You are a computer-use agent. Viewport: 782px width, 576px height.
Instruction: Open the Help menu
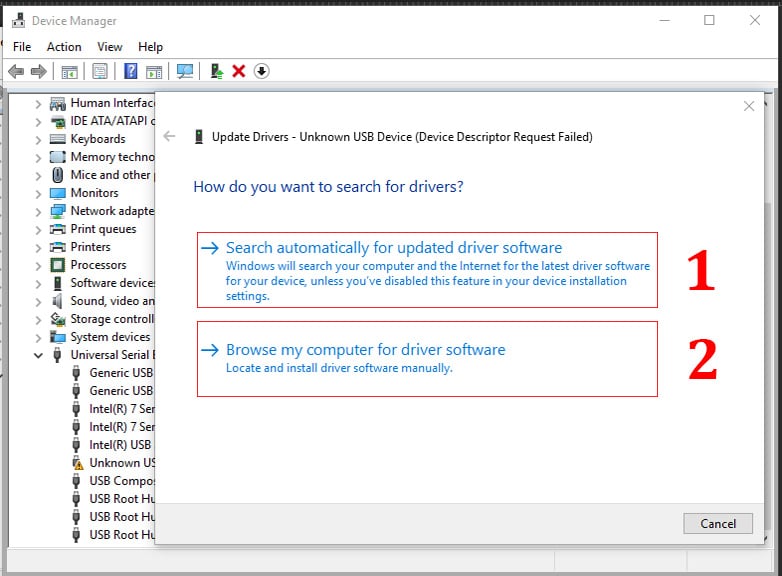click(151, 47)
